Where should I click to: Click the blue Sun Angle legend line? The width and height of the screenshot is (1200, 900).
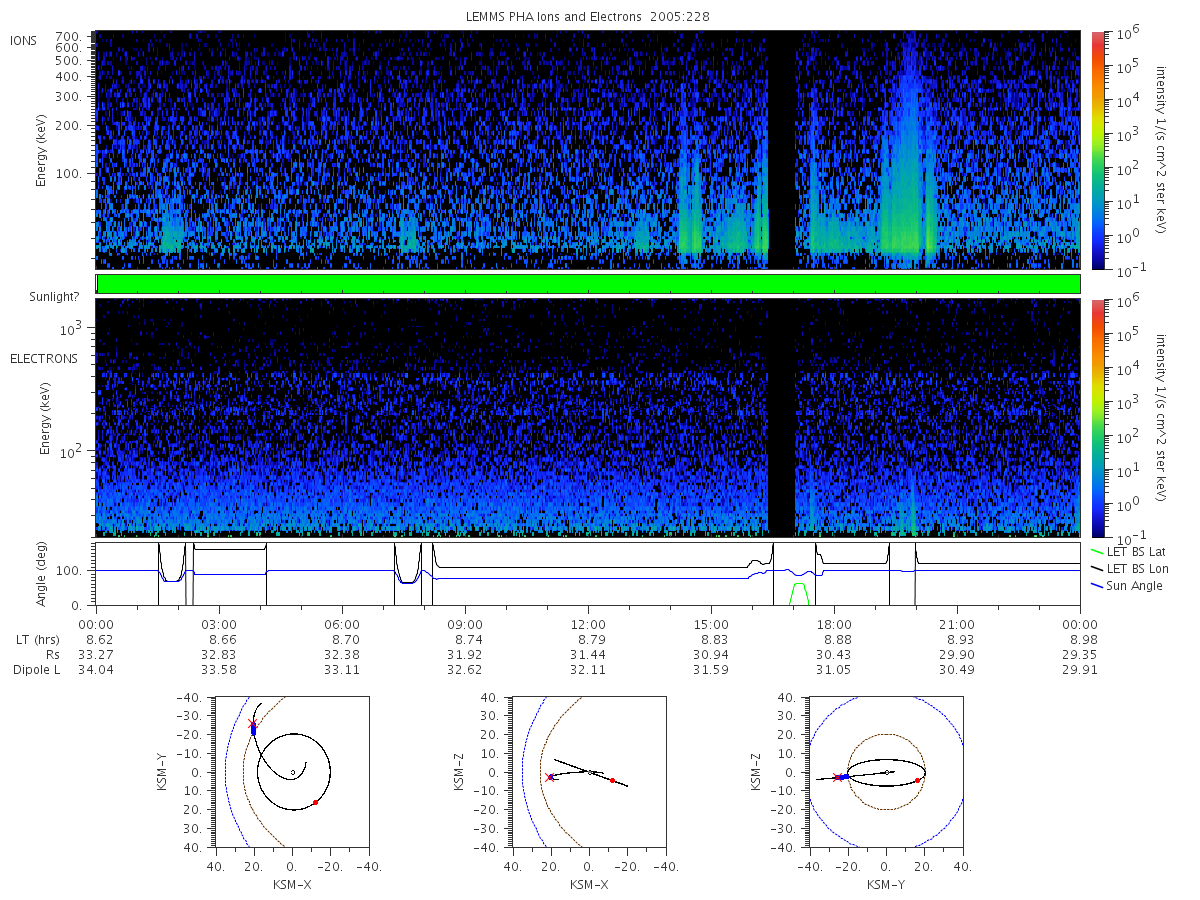(x=1097, y=585)
